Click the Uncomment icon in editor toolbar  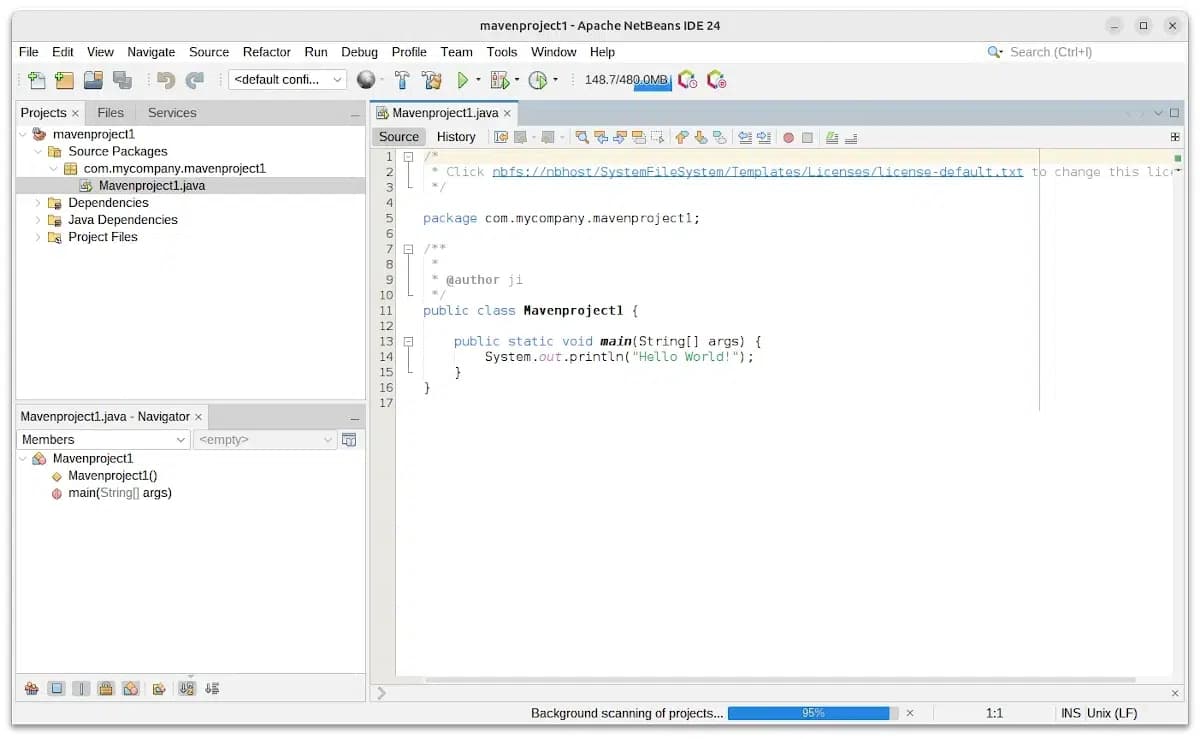point(851,137)
